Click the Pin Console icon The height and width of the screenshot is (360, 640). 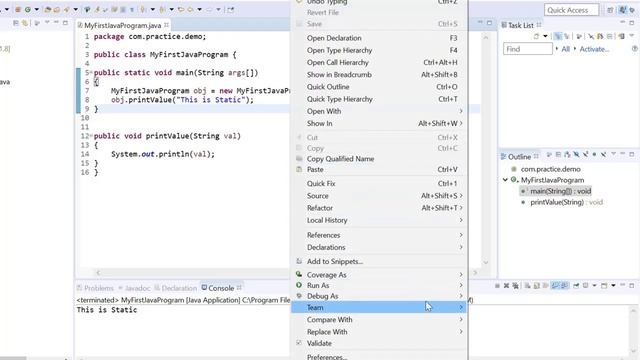click(576, 286)
